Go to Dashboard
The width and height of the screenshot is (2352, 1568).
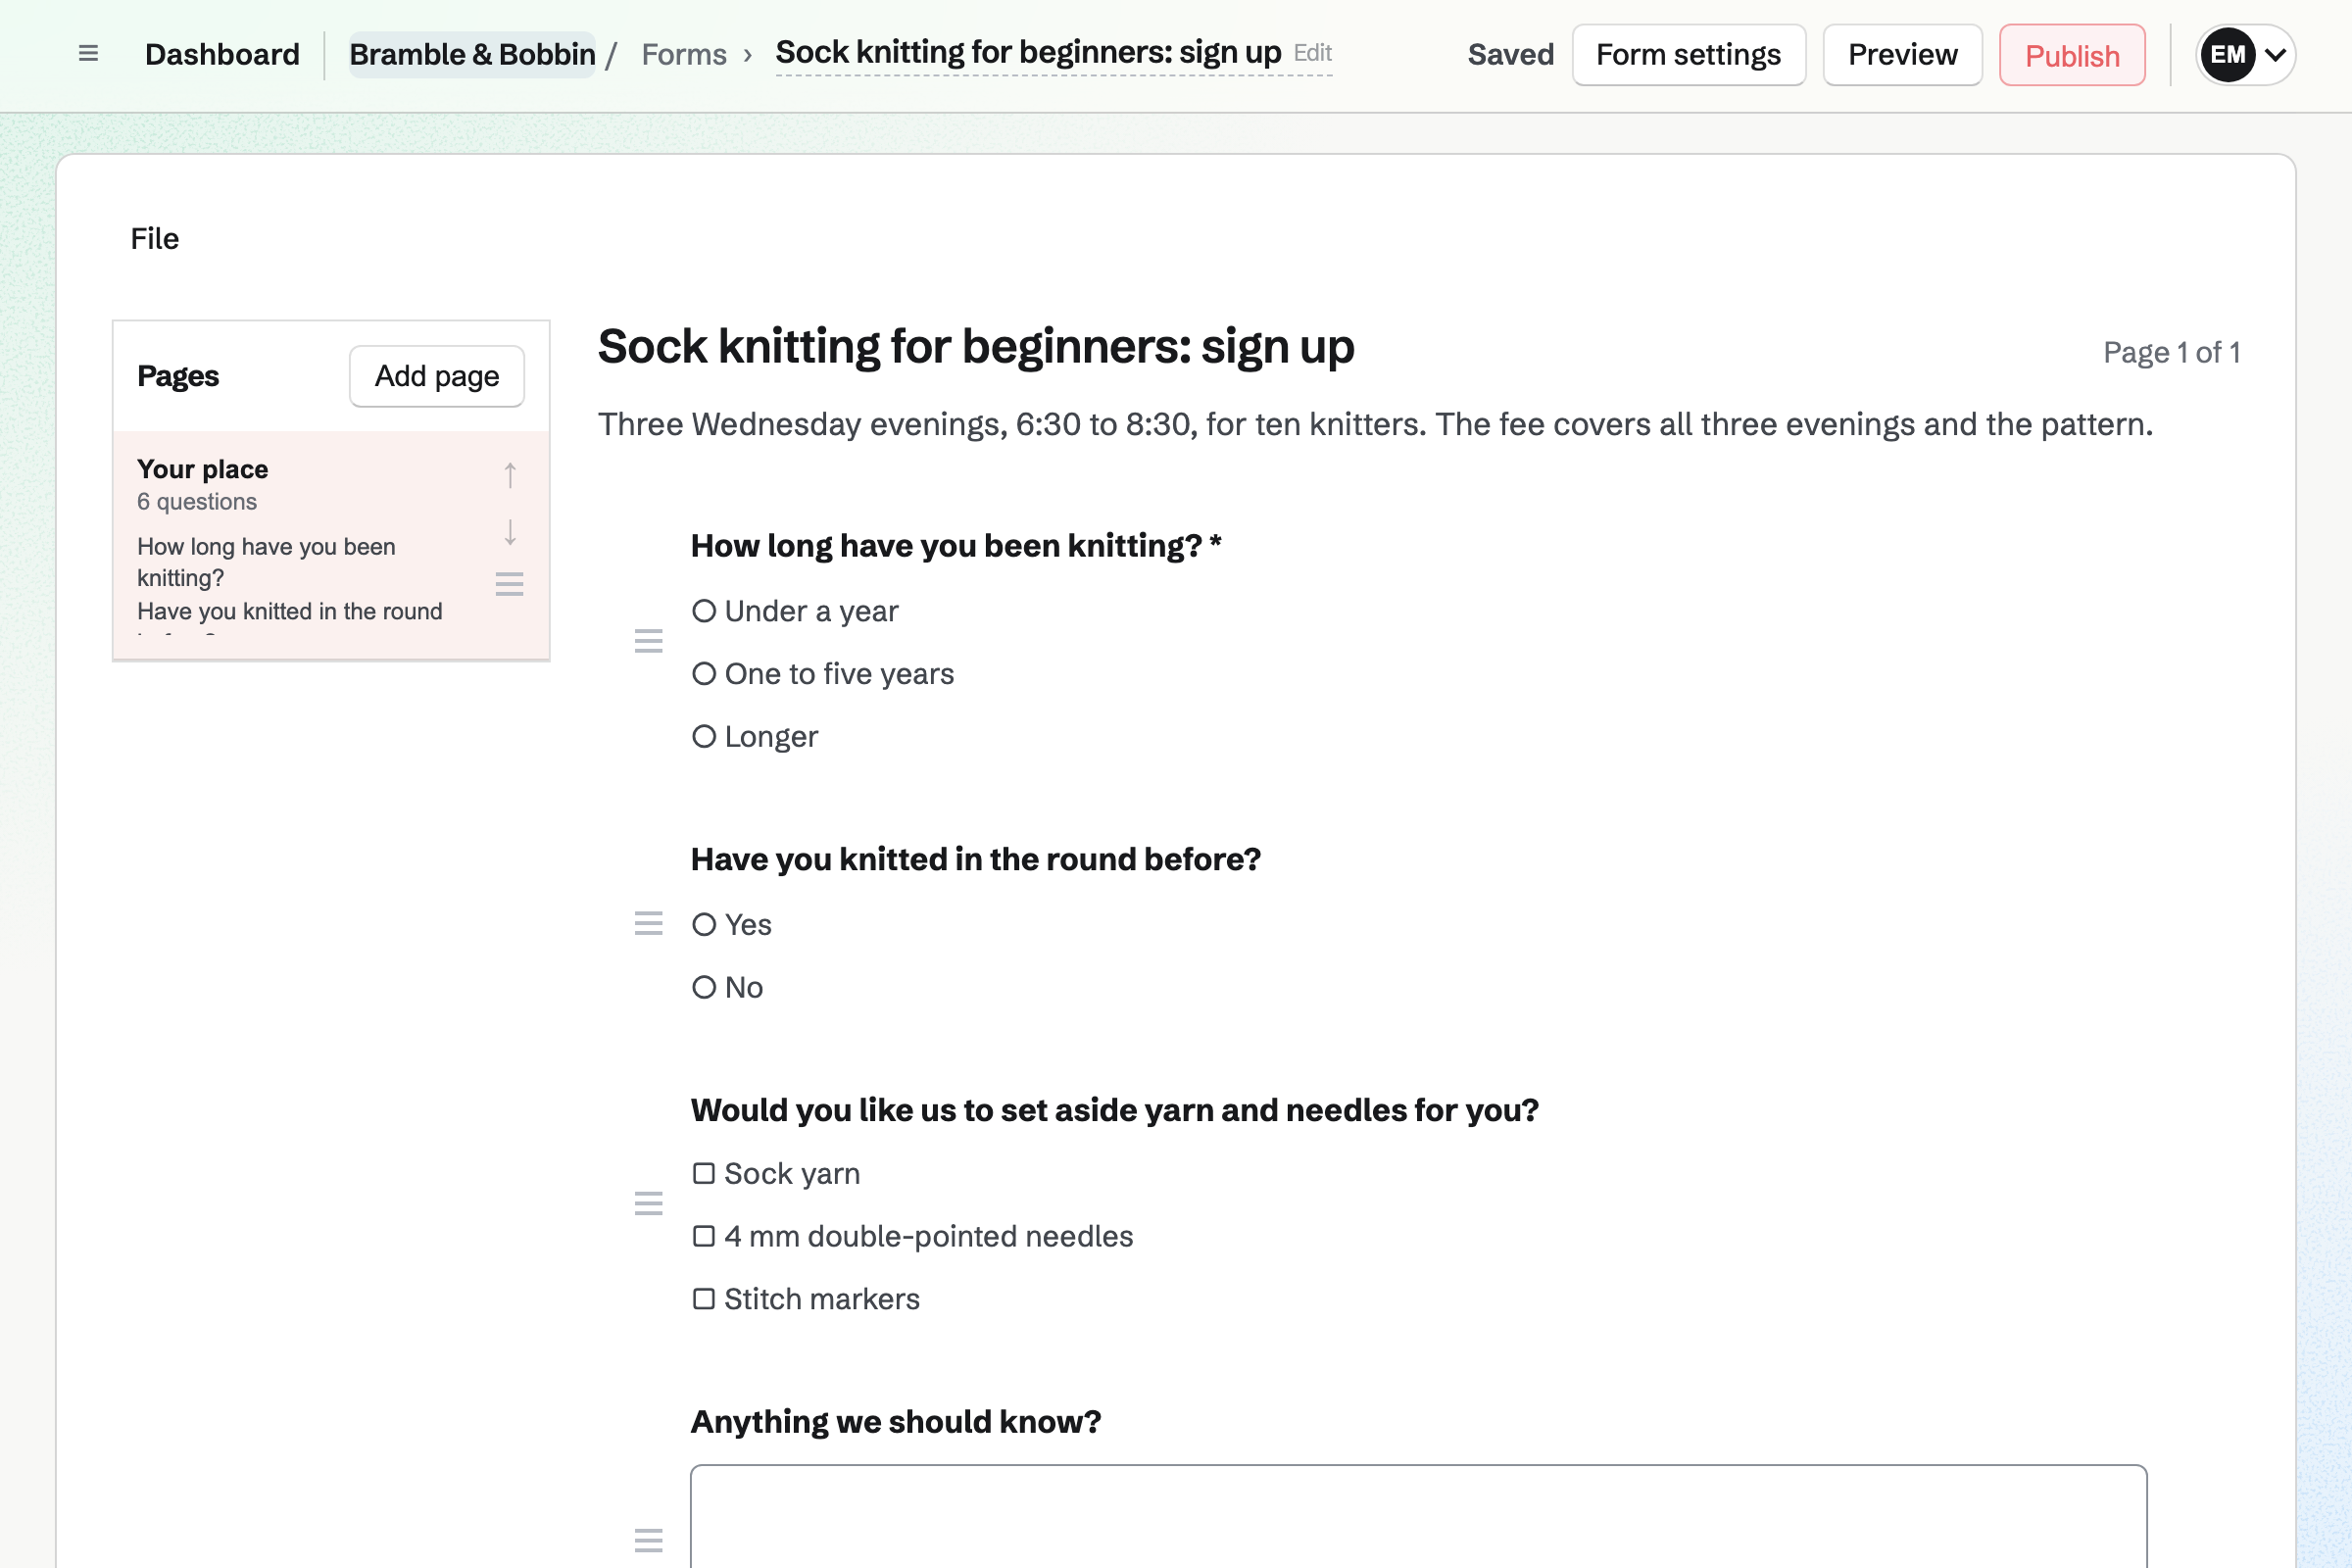point(222,55)
